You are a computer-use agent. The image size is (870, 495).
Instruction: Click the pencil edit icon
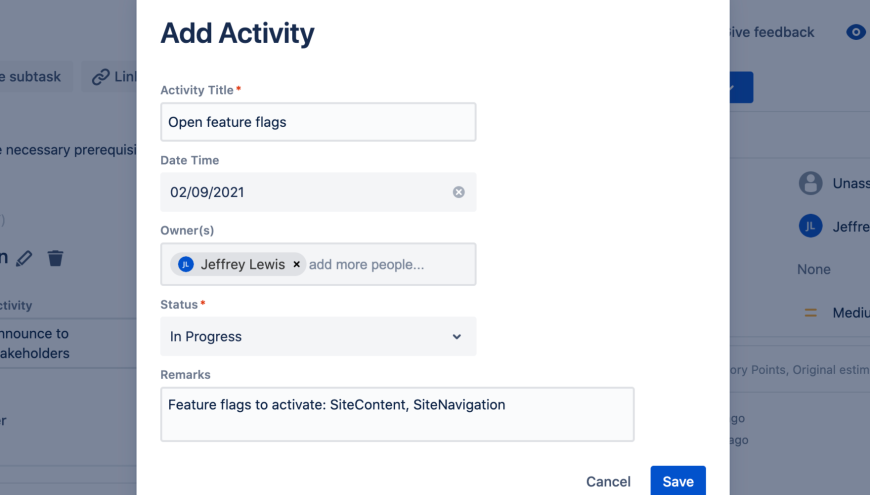pyautogui.click(x=25, y=258)
